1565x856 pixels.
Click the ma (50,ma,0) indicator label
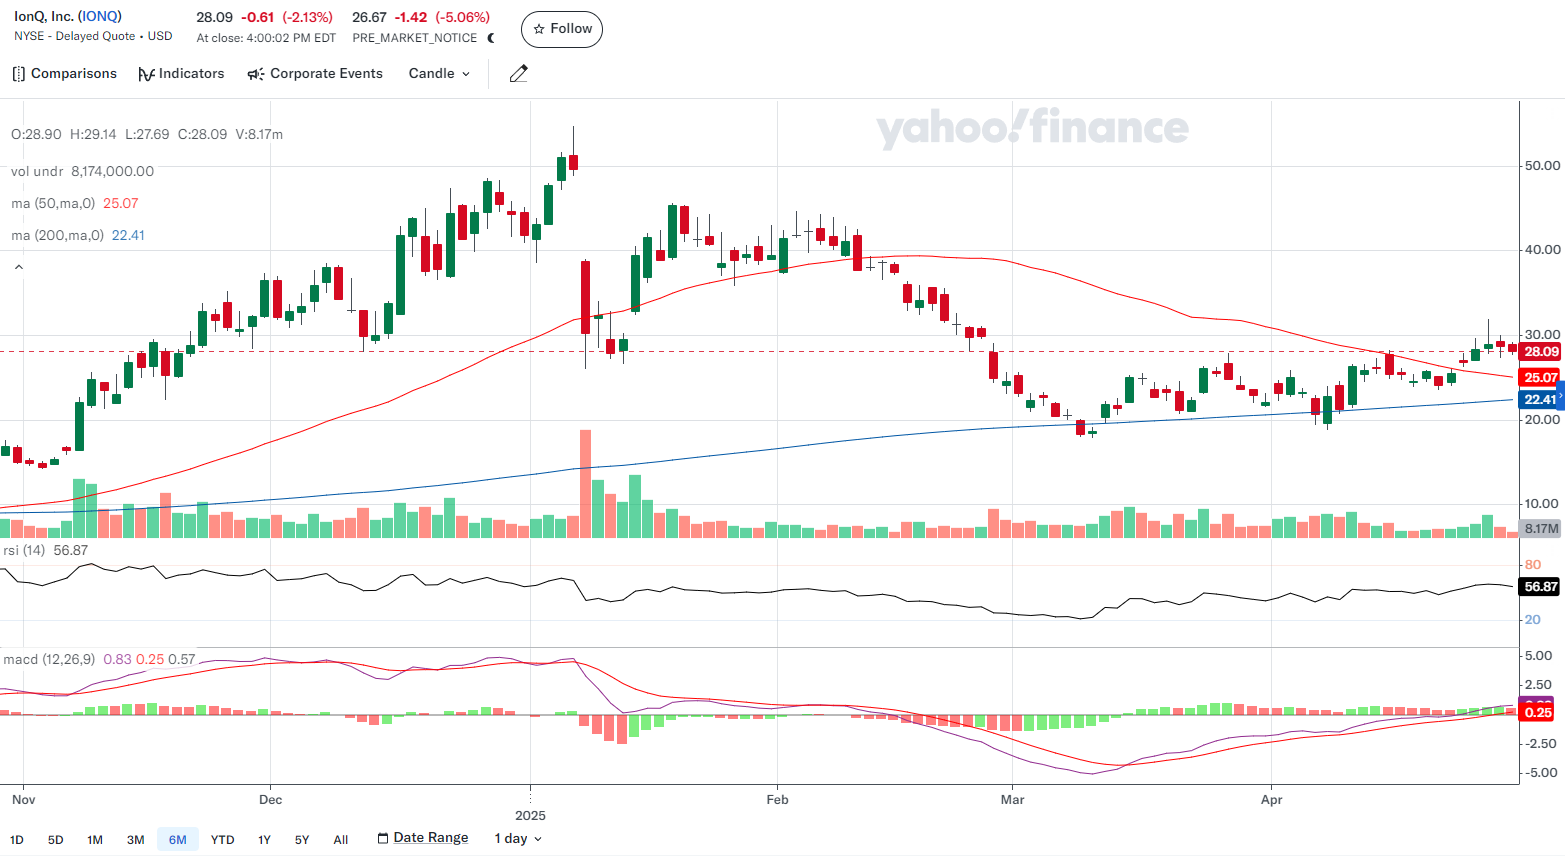click(53, 203)
